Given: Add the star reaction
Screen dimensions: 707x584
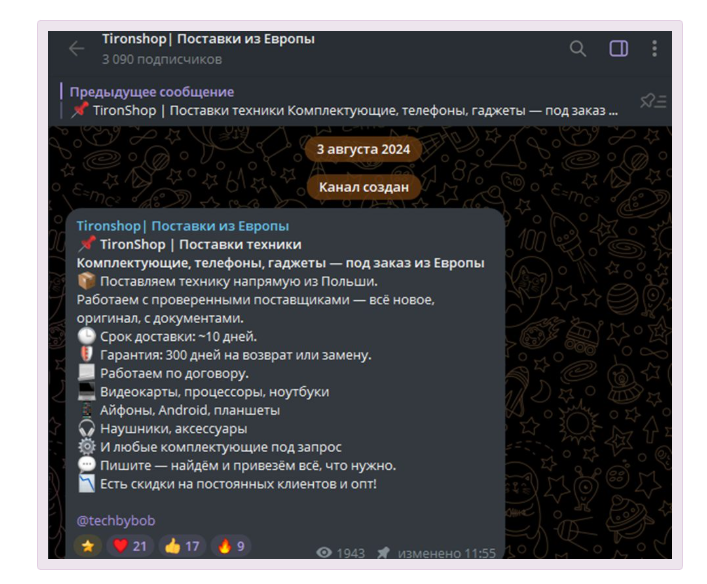Looking at the screenshot, I should [88, 546].
